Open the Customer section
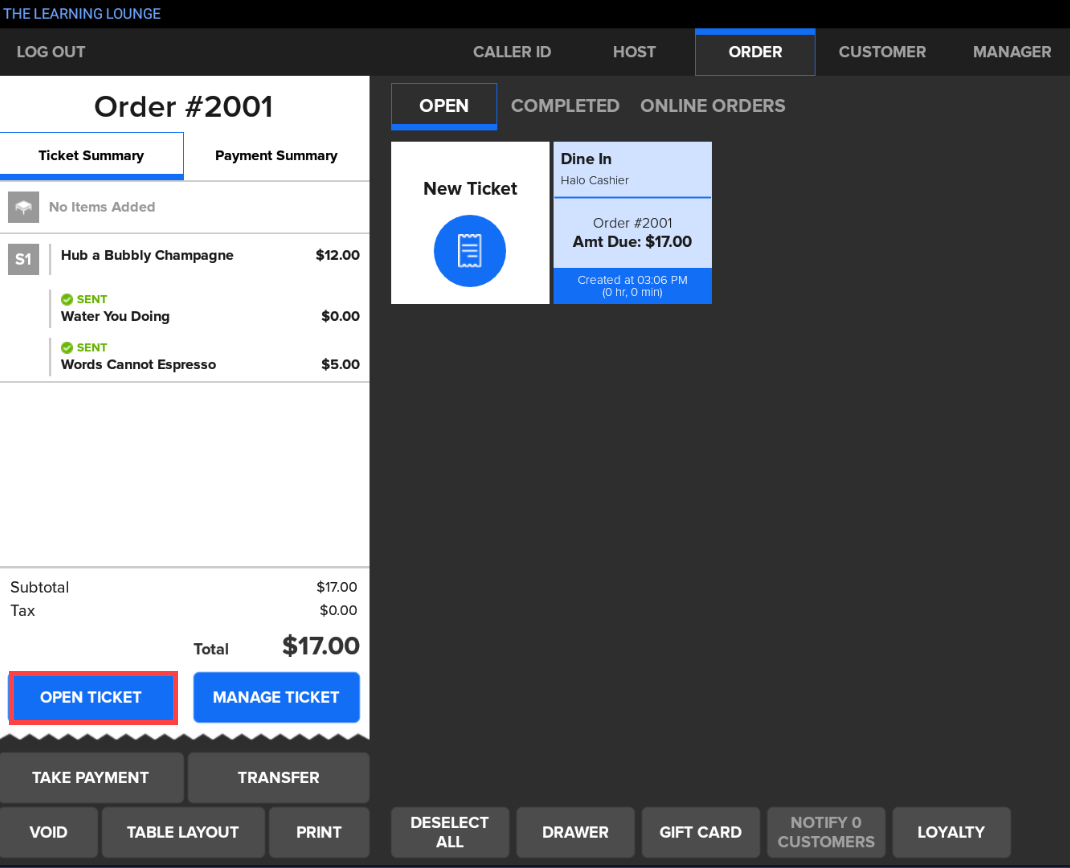Image resolution: width=1070 pixels, height=868 pixels. click(x=882, y=52)
